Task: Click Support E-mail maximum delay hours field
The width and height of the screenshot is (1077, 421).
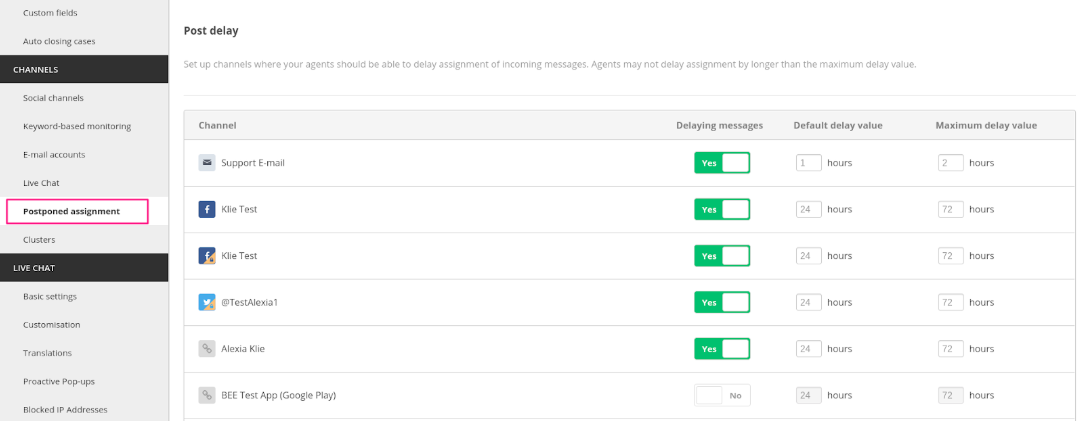Action: point(951,163)
